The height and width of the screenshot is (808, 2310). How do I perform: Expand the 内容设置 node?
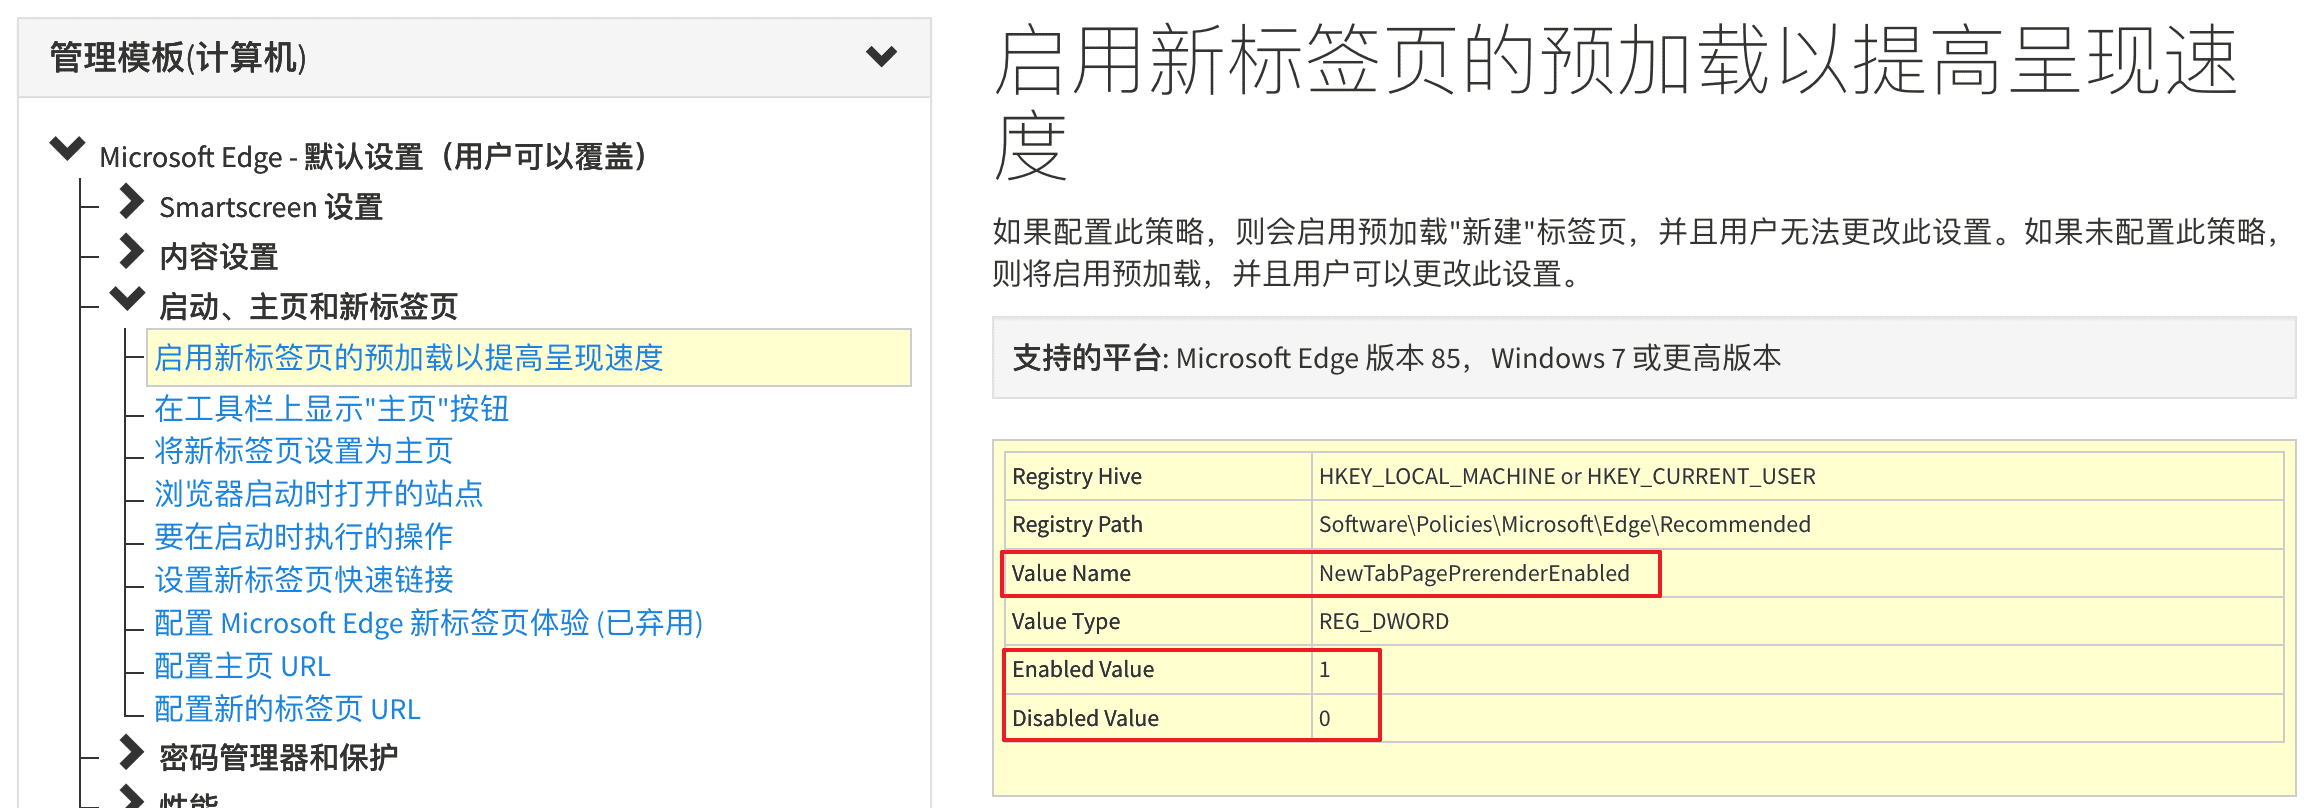pyautogui.click(x=131, y=251)
